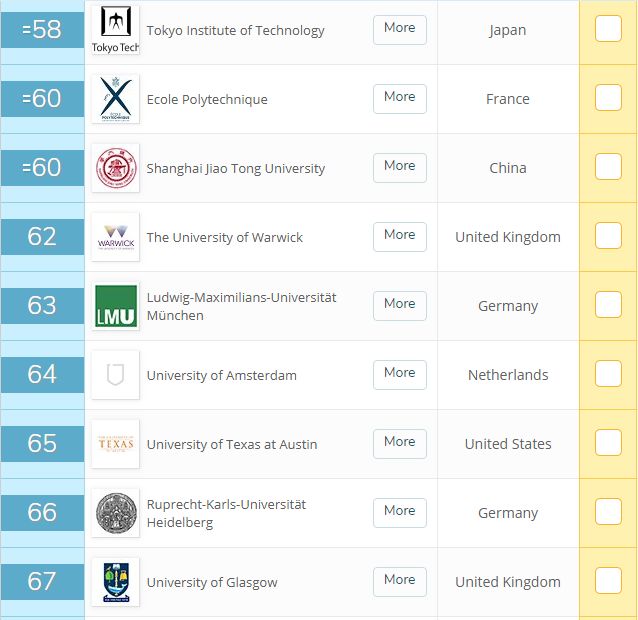Open the University of Texas at Austin link
The height and width of the screenshot is (620, 638).
pos(232,444)
